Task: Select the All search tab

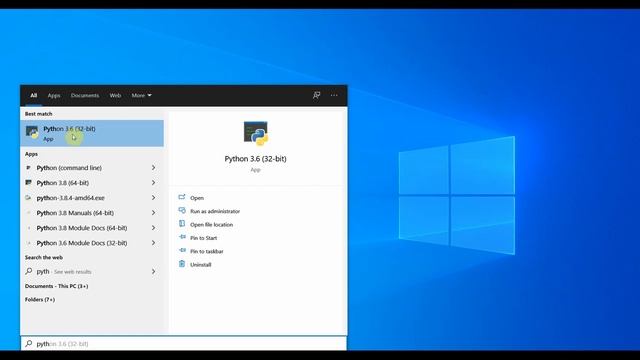Action: pyautogui.click(x=34, y=95)
